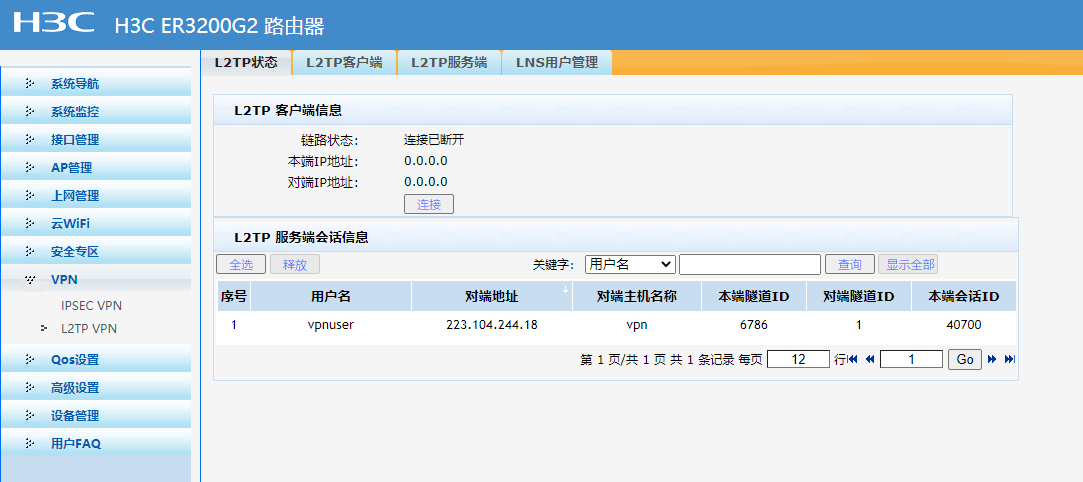Sort by the 对端隧道ID column header
The image size is (1083, 482).
tap(859, 296)
